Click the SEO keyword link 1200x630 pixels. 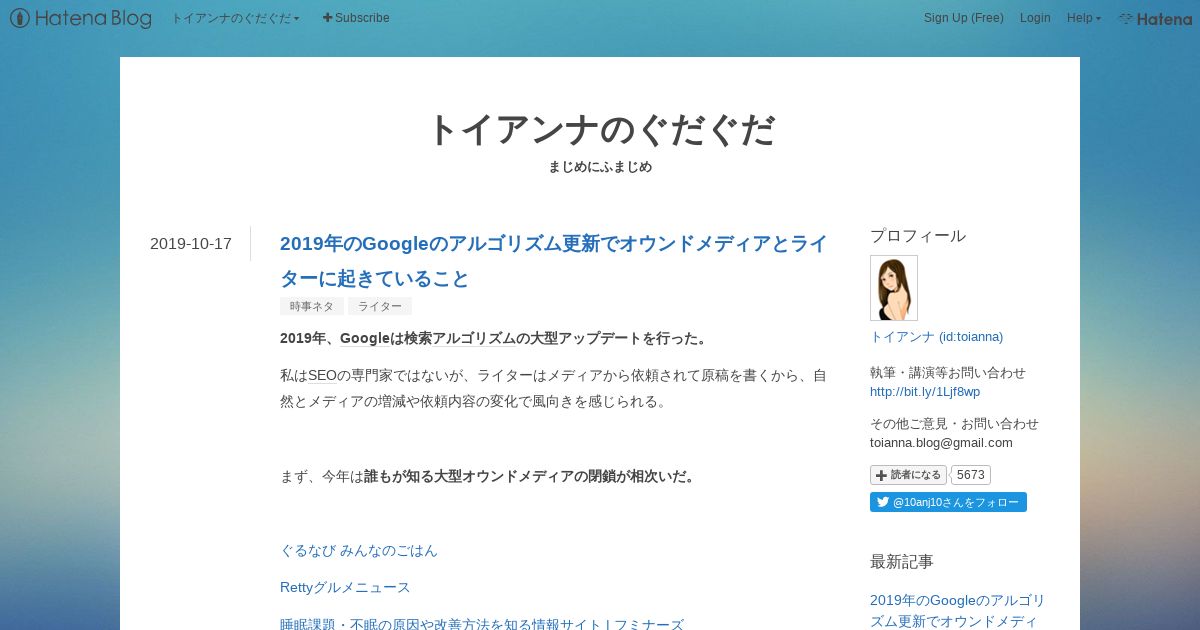[x=322, y=375]
